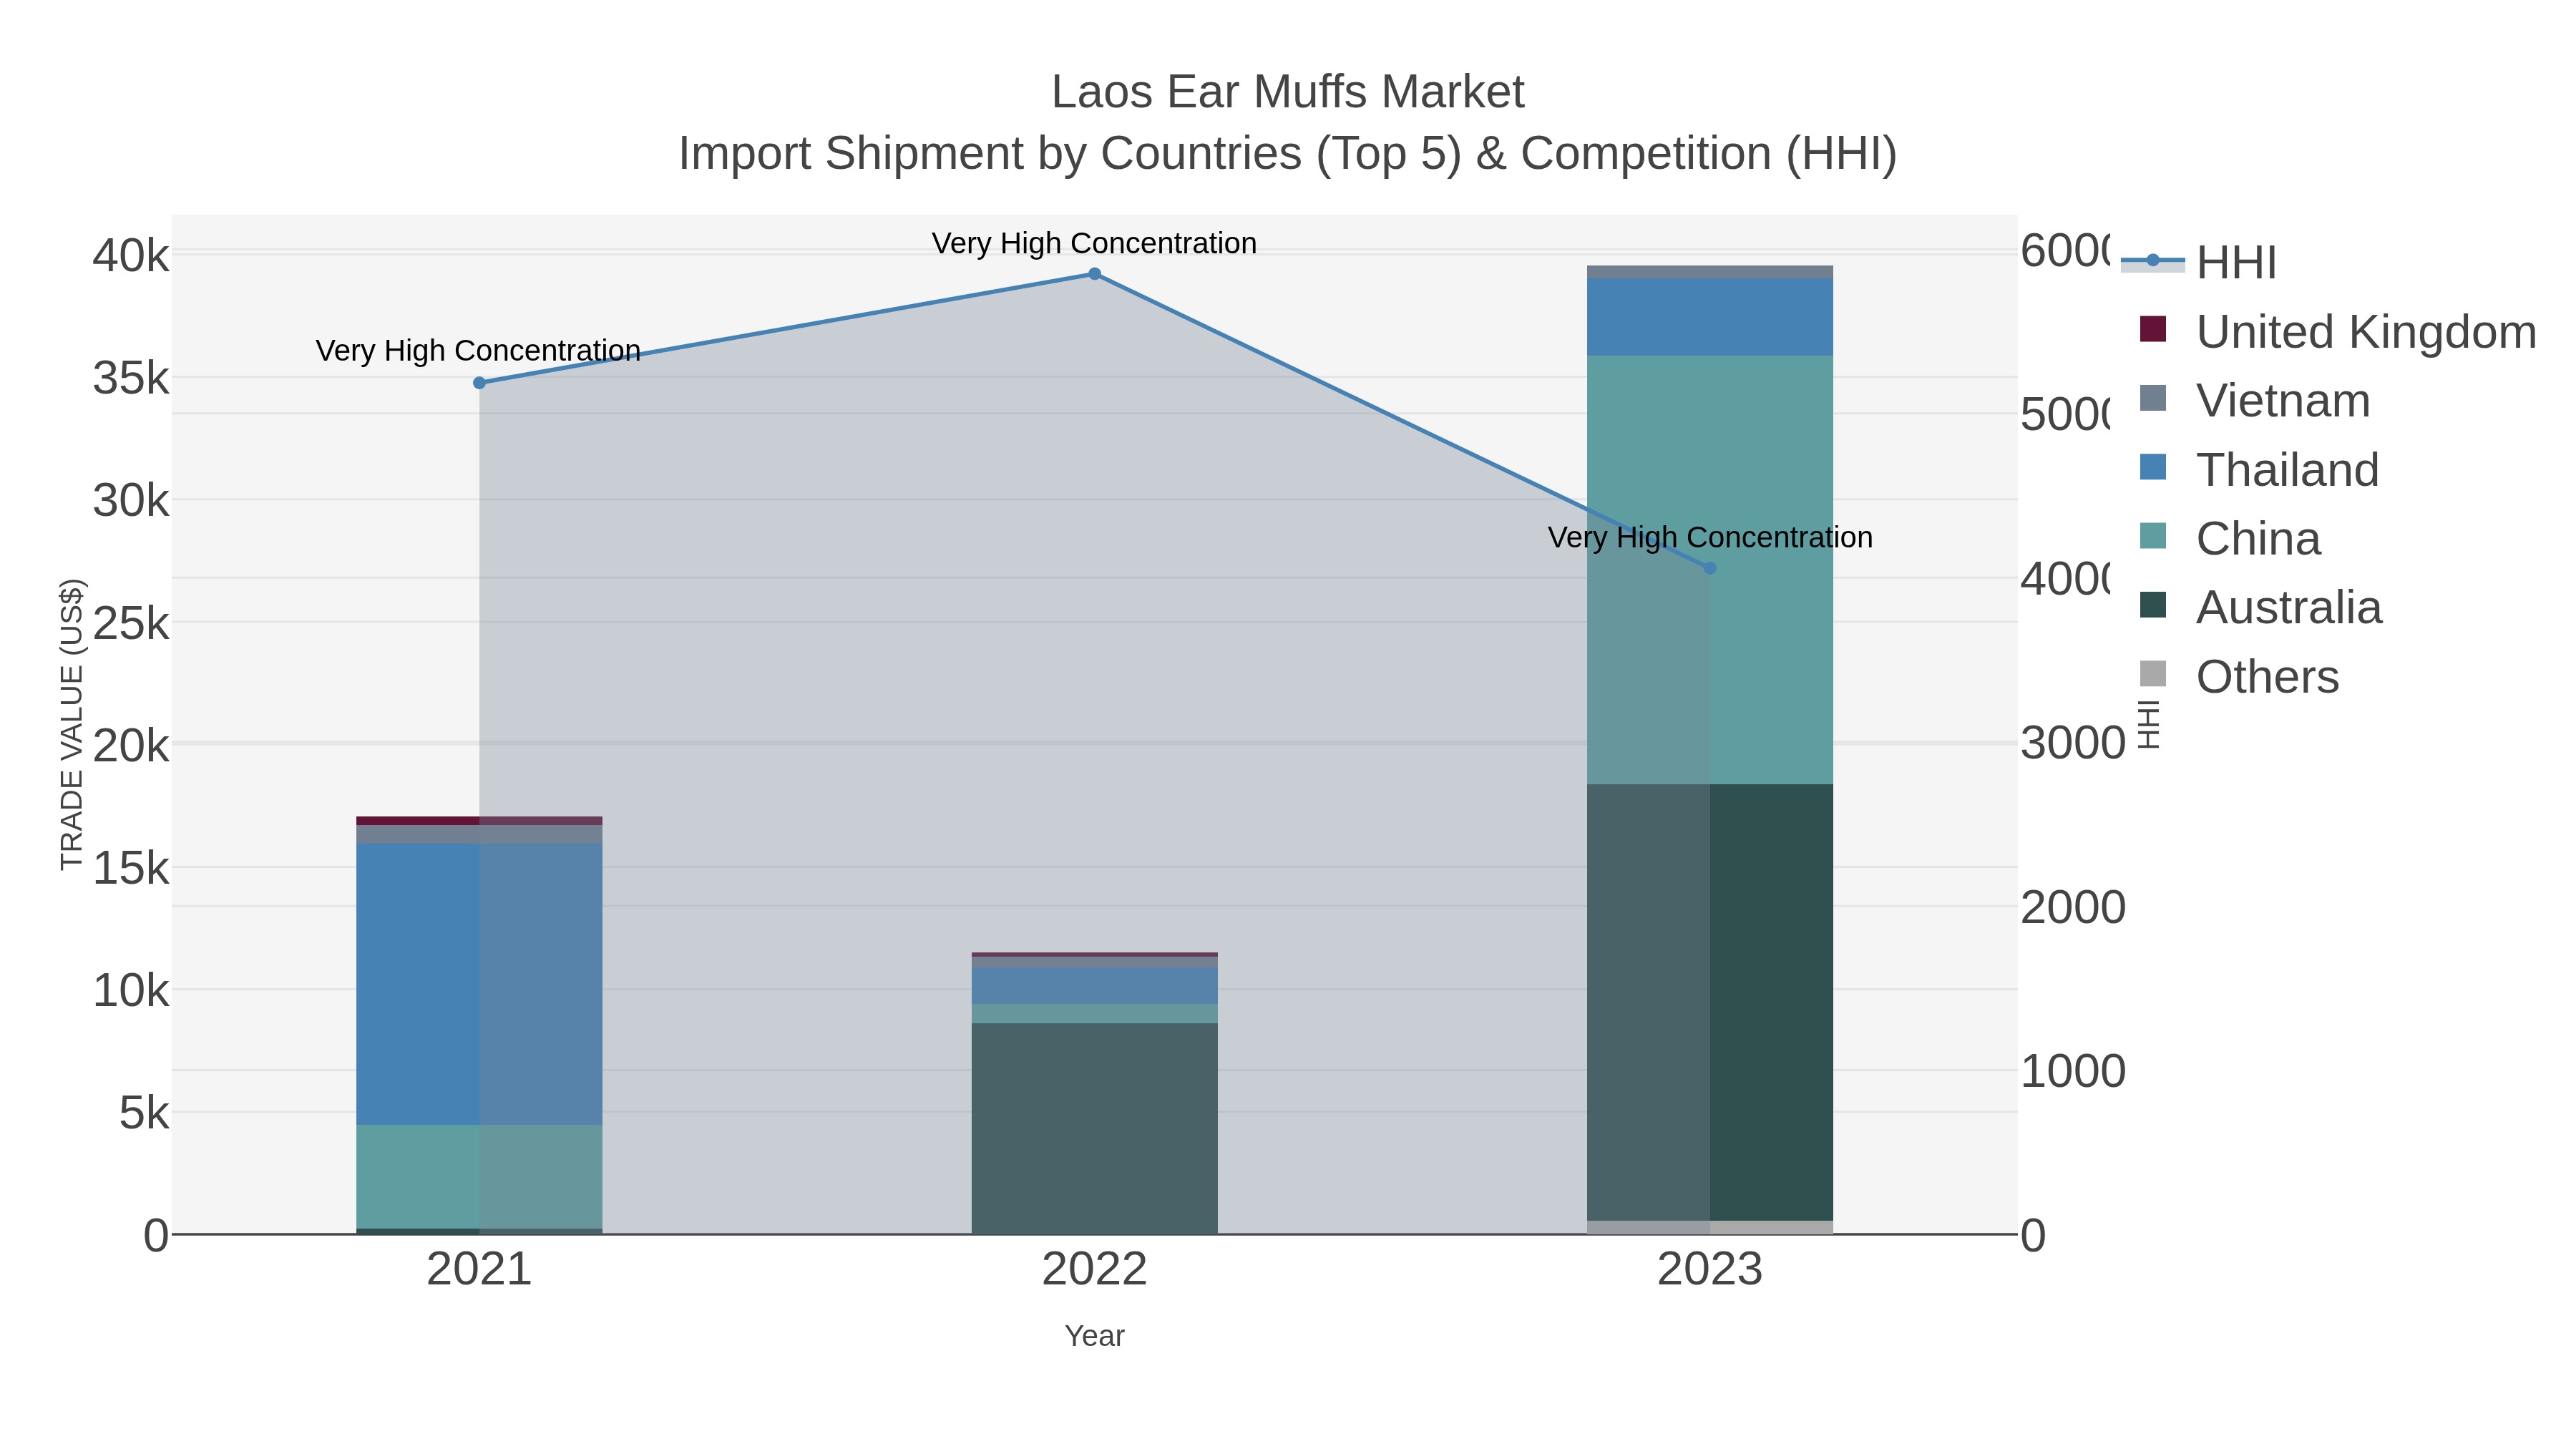2576x1449 pixels.
Task: Toggle United Kingdom legend entry
Action: [x=2338, y=331]
